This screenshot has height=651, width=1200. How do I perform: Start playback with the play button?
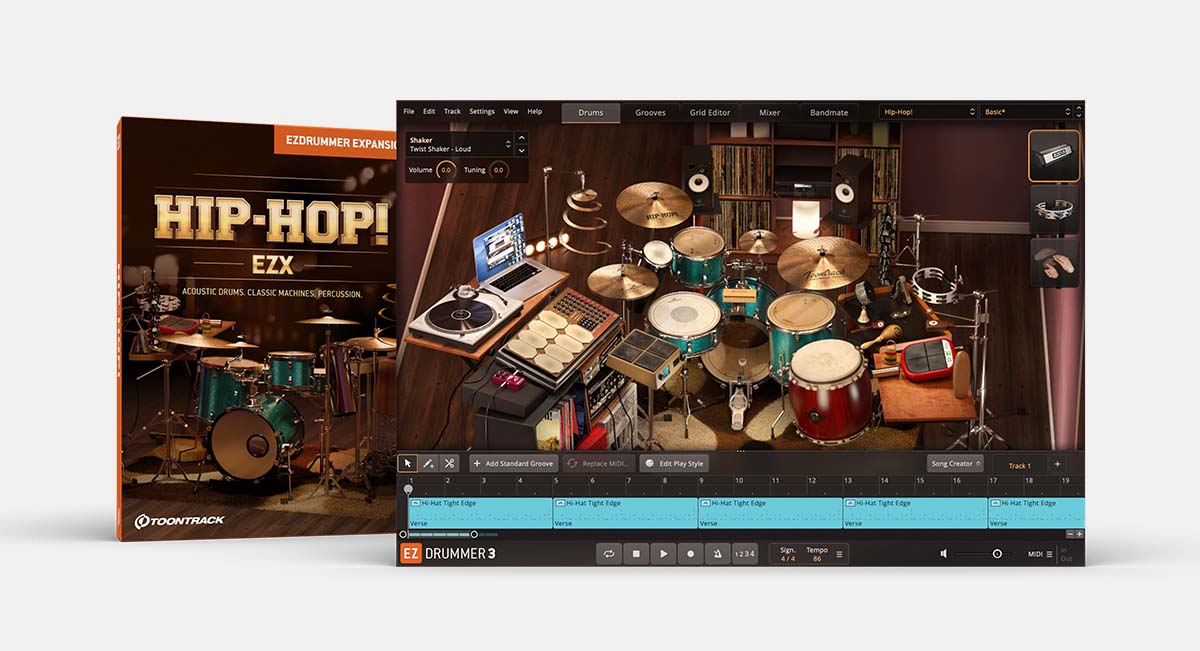[x=663, y=553]
